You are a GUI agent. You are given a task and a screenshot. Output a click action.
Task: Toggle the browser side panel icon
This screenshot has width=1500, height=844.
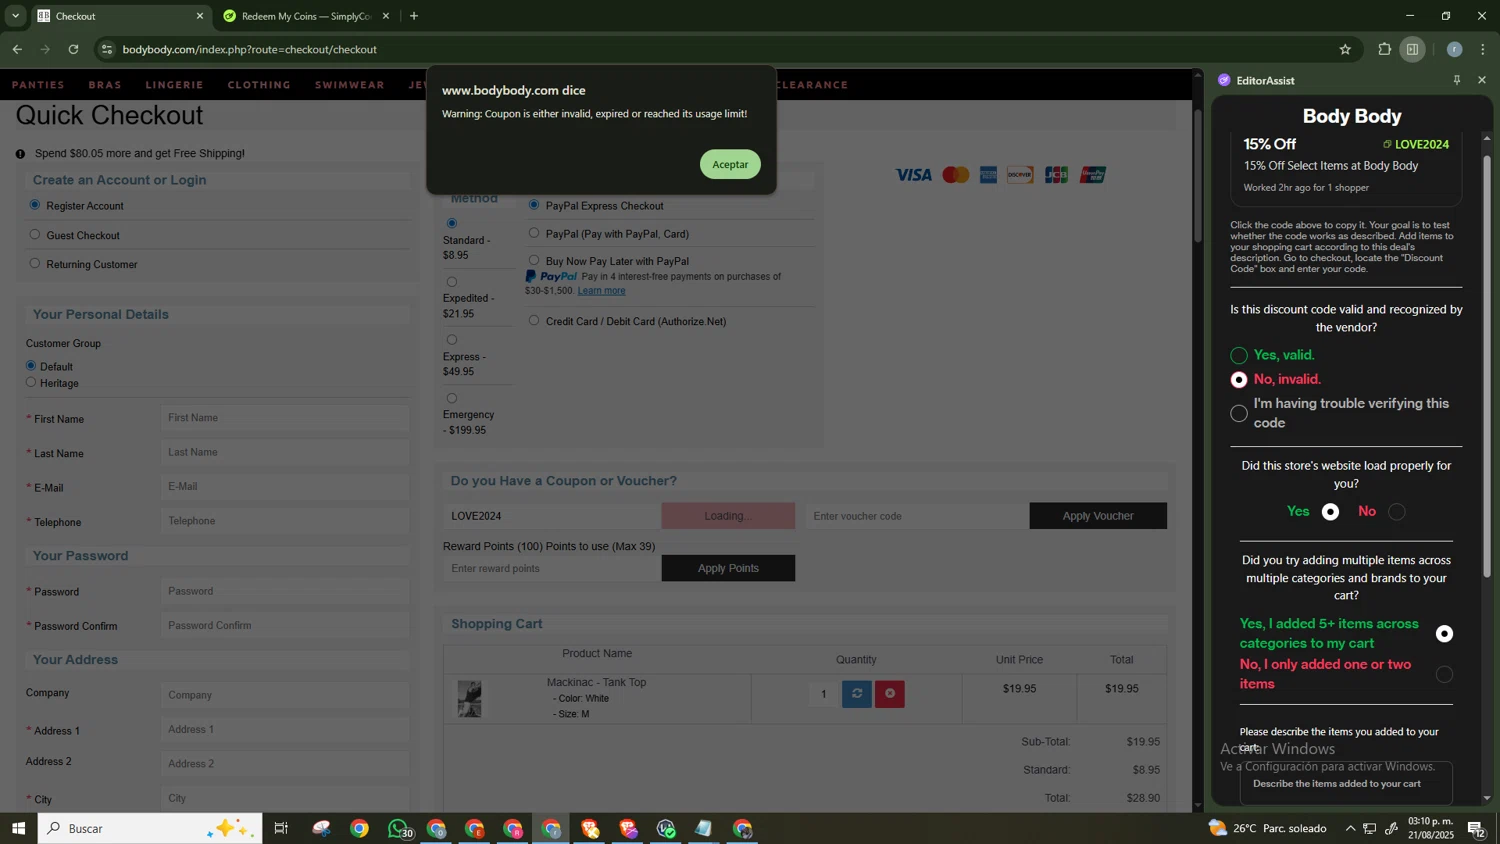tap(1412, 49)
